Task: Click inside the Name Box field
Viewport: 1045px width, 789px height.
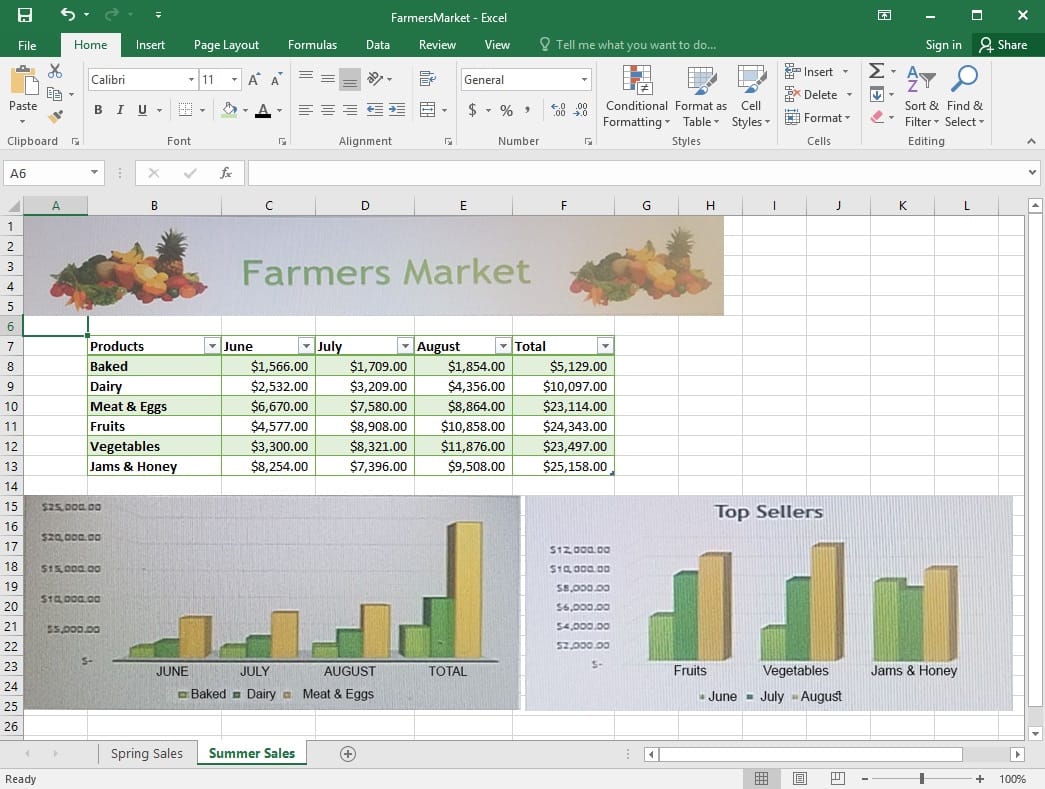Action: 47,173
